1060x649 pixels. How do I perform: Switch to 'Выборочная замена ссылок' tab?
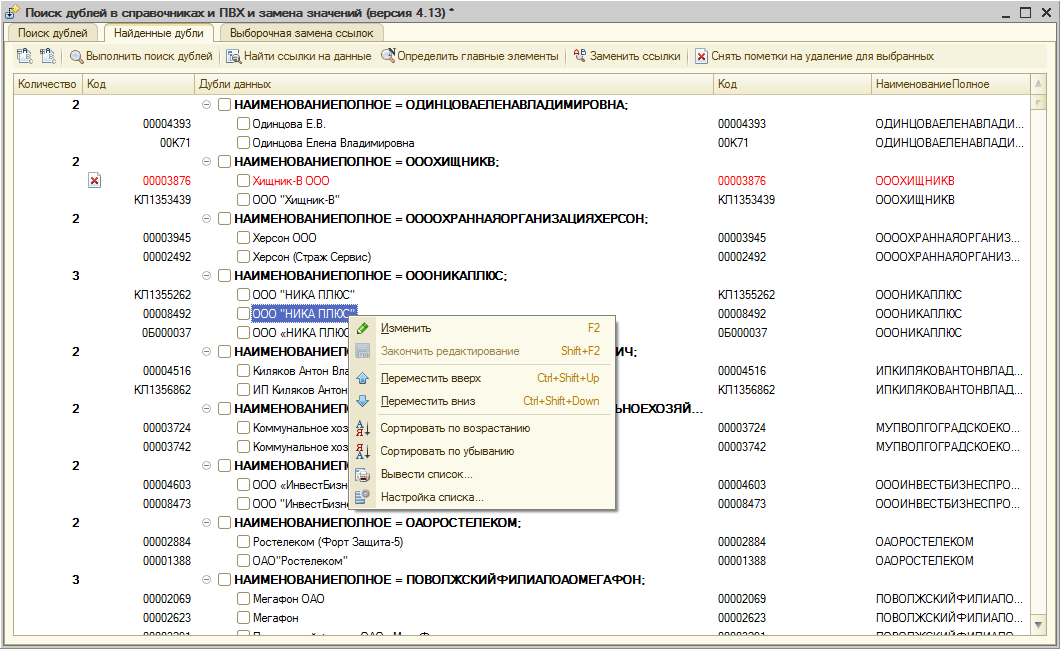tap(302, 33)
